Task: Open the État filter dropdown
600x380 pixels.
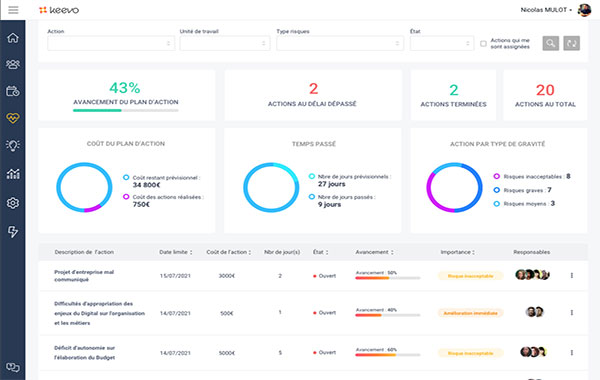Action: (x=442, y=44)
